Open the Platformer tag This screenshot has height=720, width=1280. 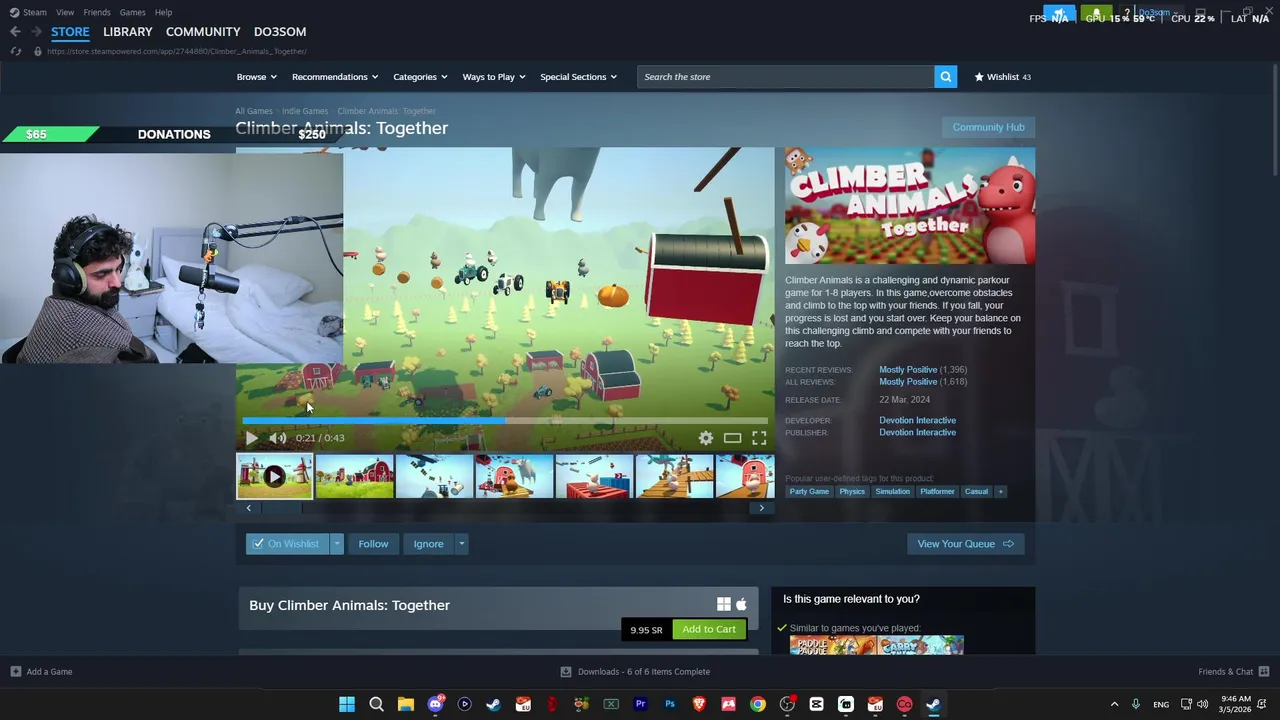[937, 491]
